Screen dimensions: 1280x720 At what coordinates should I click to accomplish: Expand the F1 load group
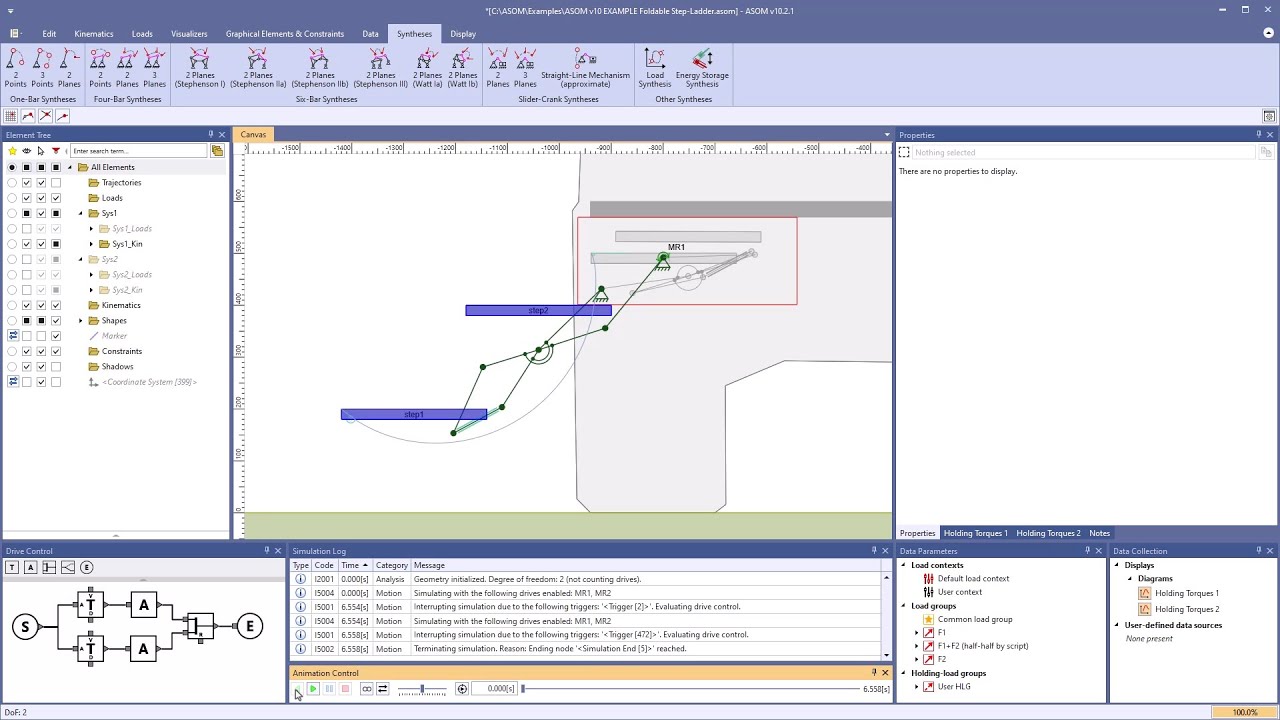pyautogui.click(x=916, y=633)
